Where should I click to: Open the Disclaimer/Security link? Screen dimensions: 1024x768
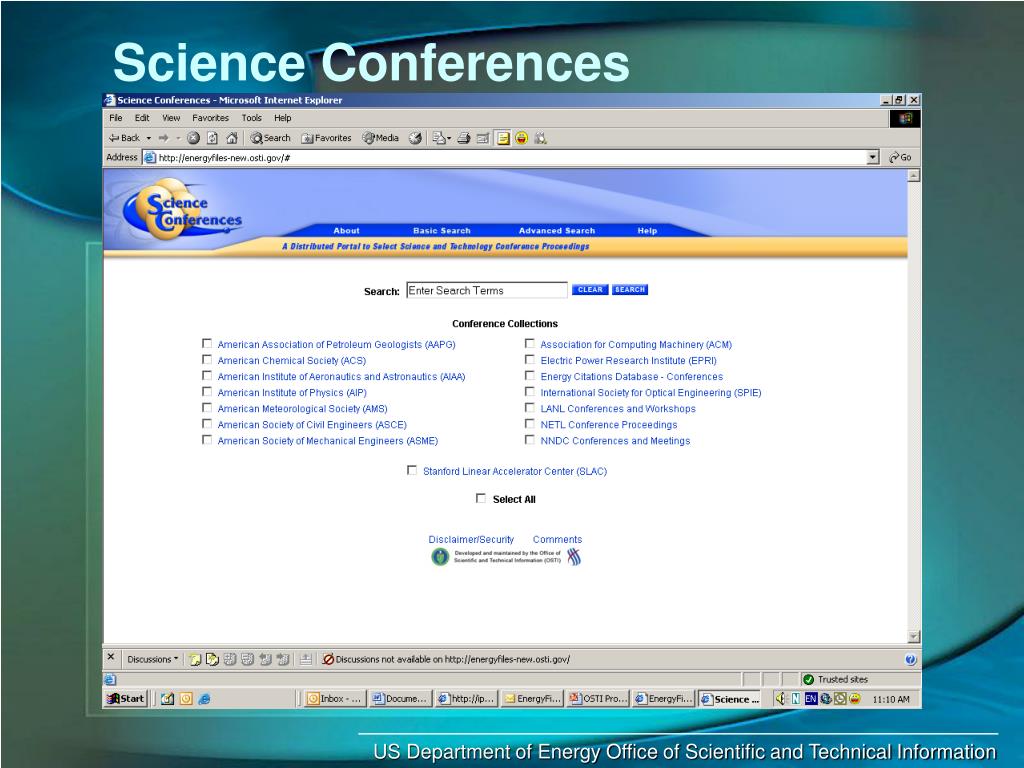point(471,539)
